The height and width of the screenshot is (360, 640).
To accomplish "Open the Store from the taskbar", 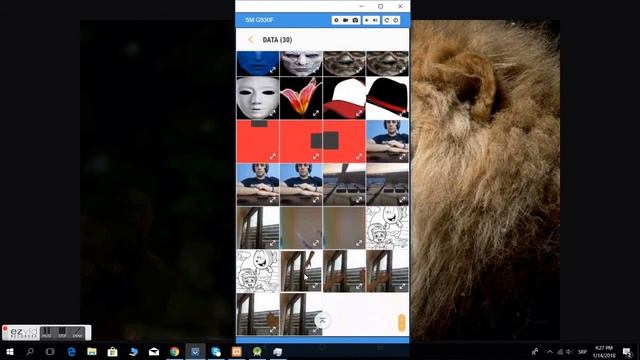I will [113, 351].
